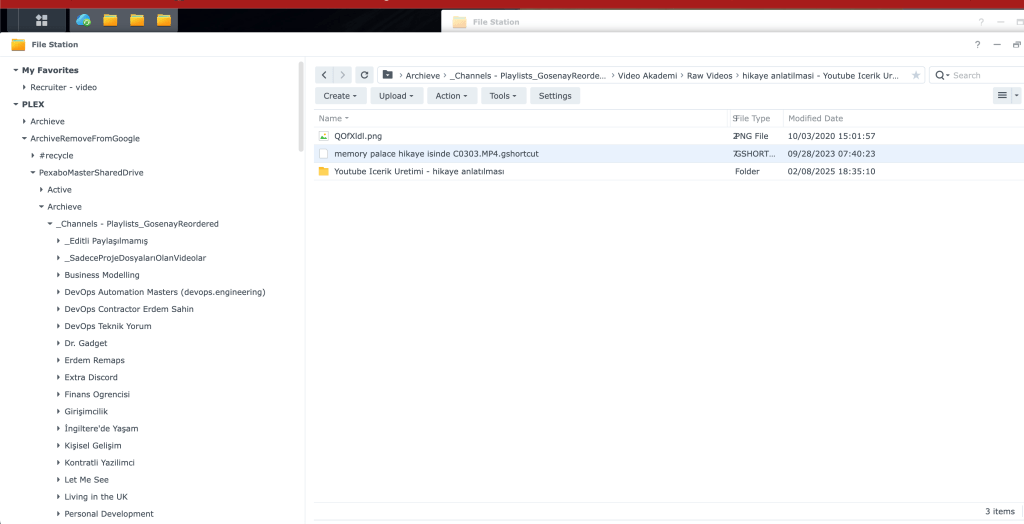Viewport: 1024px width, 524px height.
Task: Select file QOfXldl.png by name
Action: [358, 136]
